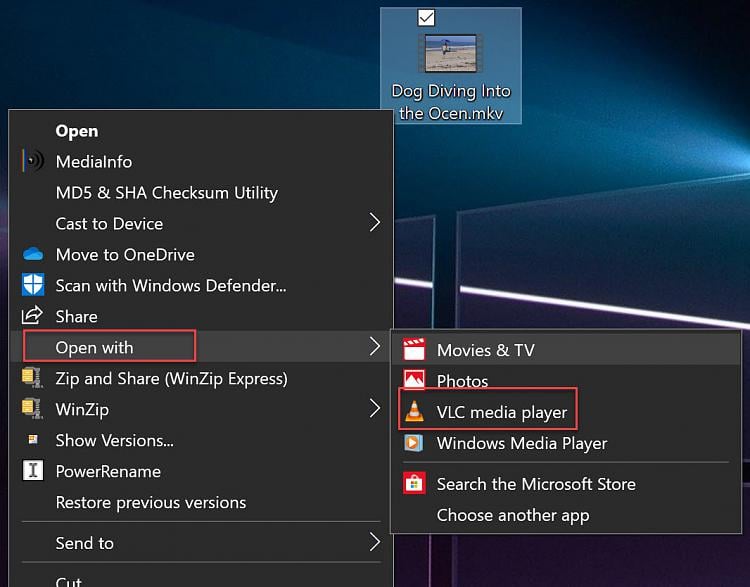750x587 pixels.
Task: Expand the Send to submenu arrow
Action: click(375, 542)
